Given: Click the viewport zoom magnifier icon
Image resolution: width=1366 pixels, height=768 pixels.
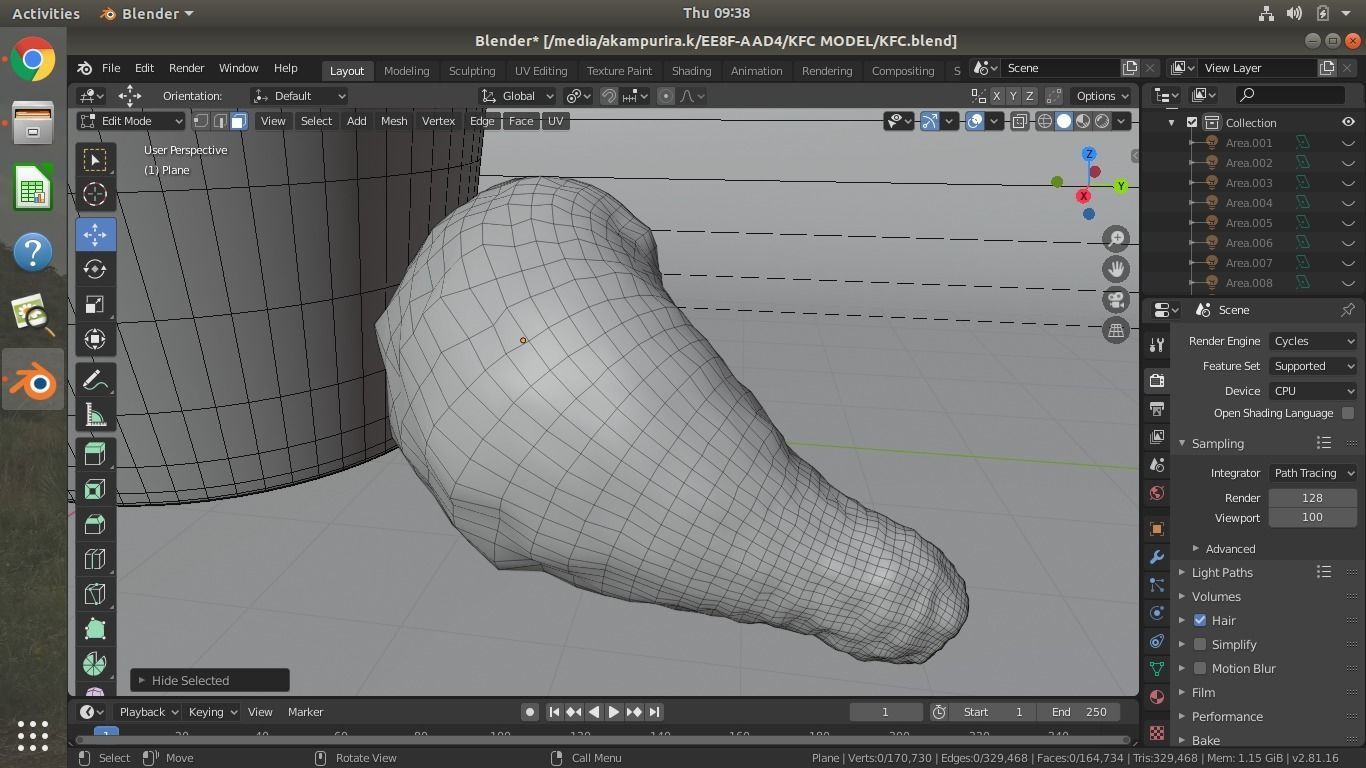Looking at the screenshot, I should click(x=1116, y=239).
